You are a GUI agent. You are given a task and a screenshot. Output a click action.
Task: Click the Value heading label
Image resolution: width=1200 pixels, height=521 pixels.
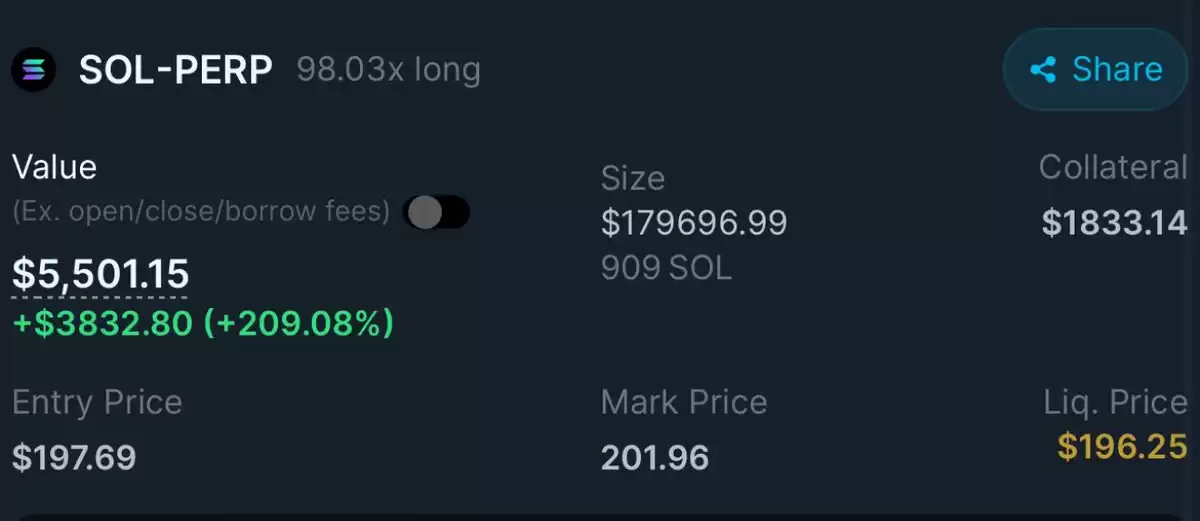54,167
